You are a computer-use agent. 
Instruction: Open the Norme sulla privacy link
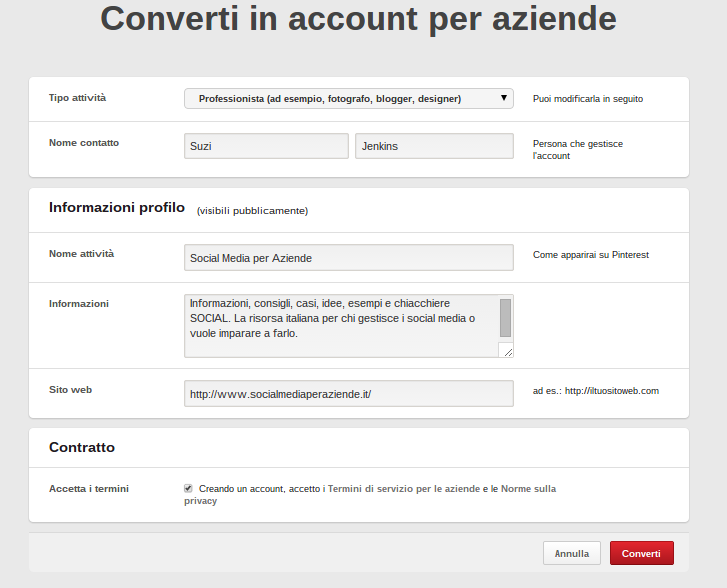[x=370, y=495]
